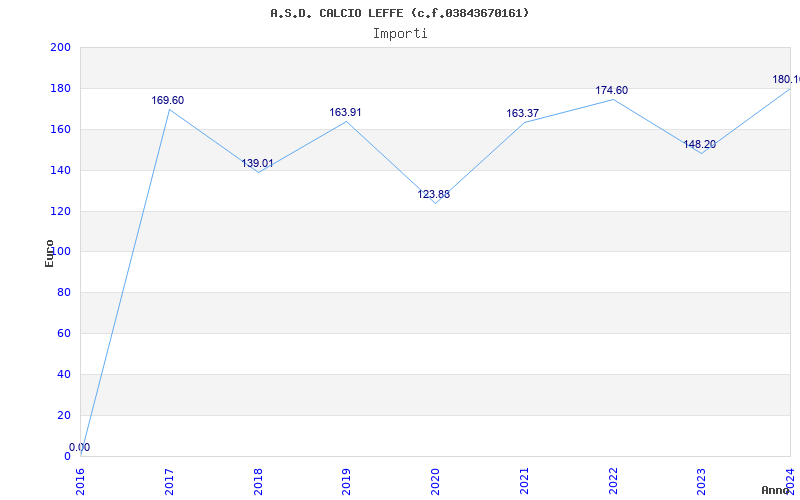Click the y-axis tick label 80
This screenshot has width=800, height=500.
point(64,293)
